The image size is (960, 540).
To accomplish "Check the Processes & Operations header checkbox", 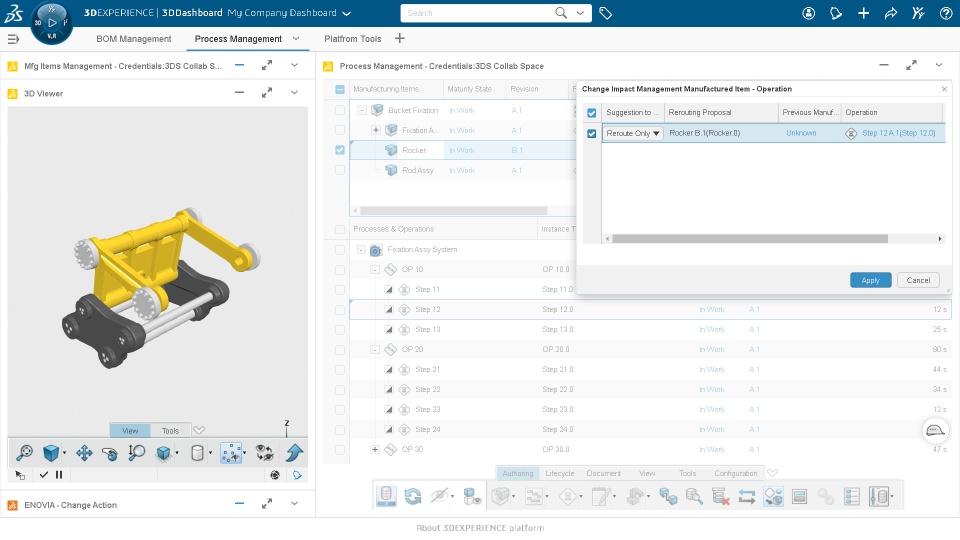I will pyautogui.click(x=340, y=229).
